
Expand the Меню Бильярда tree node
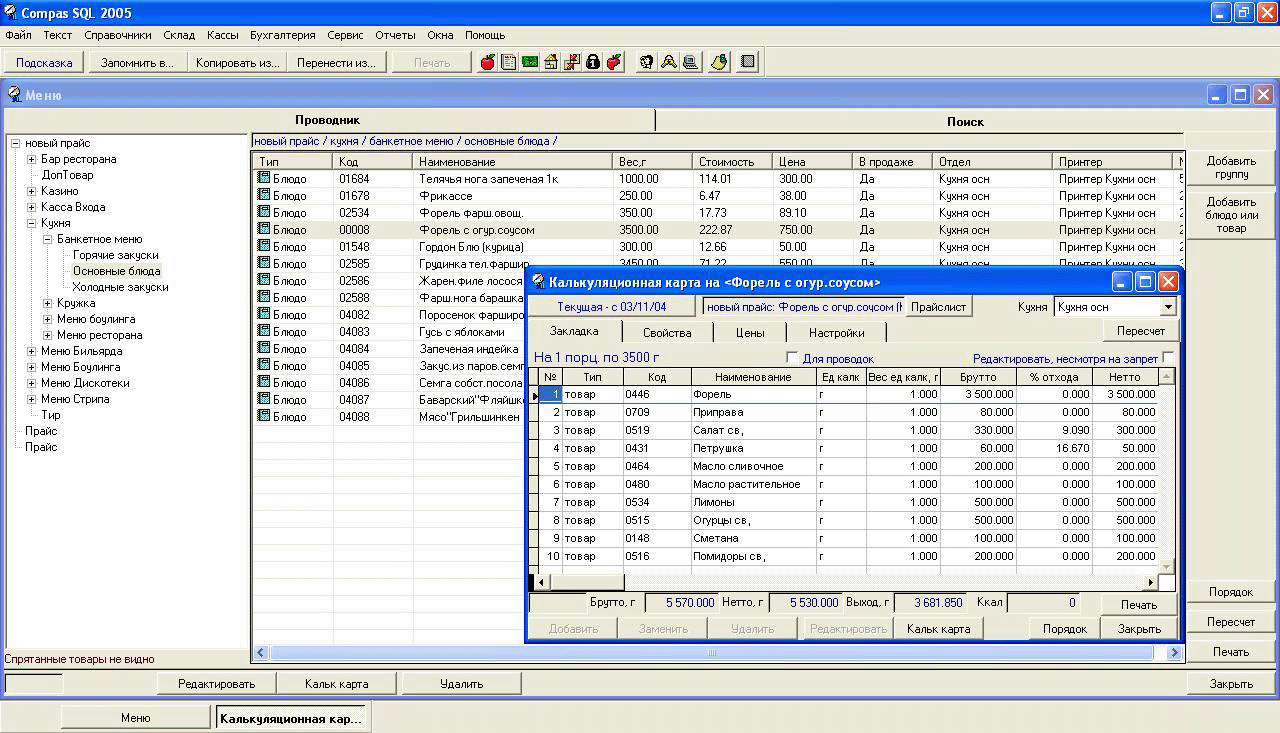31,351
